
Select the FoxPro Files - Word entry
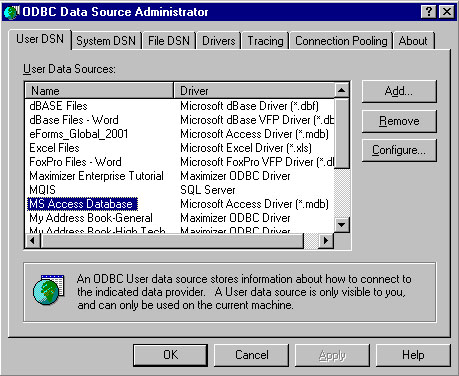tap(75, 162)
